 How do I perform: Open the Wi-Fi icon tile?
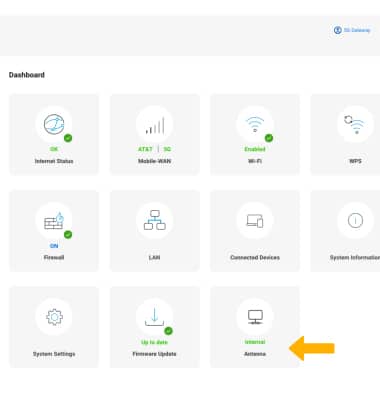(255, 124)
